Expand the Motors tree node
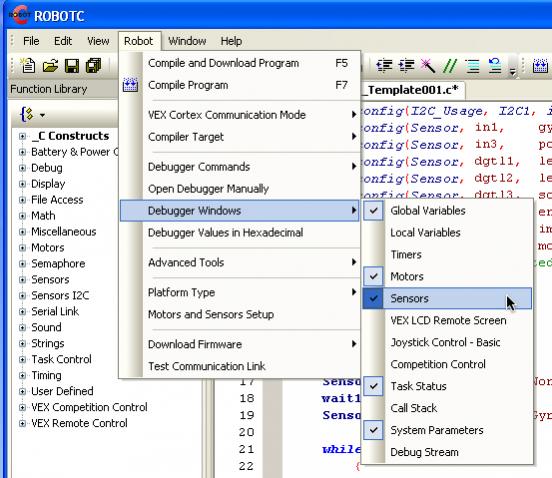Viewport: 552px width, 478px height. point(22,248)
